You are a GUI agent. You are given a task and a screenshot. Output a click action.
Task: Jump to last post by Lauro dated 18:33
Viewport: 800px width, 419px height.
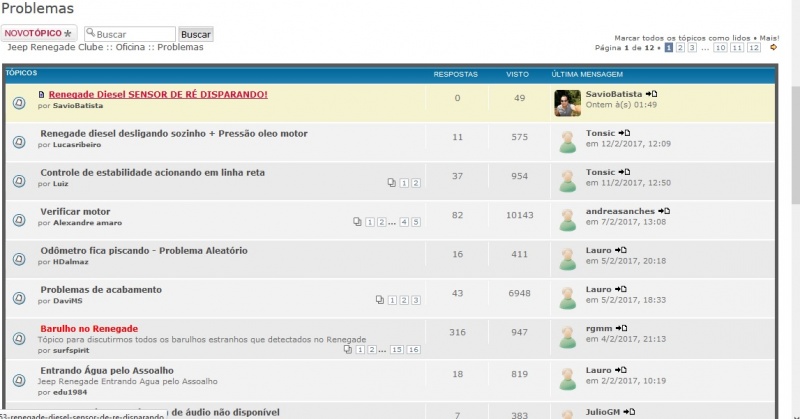coord(621,289)
